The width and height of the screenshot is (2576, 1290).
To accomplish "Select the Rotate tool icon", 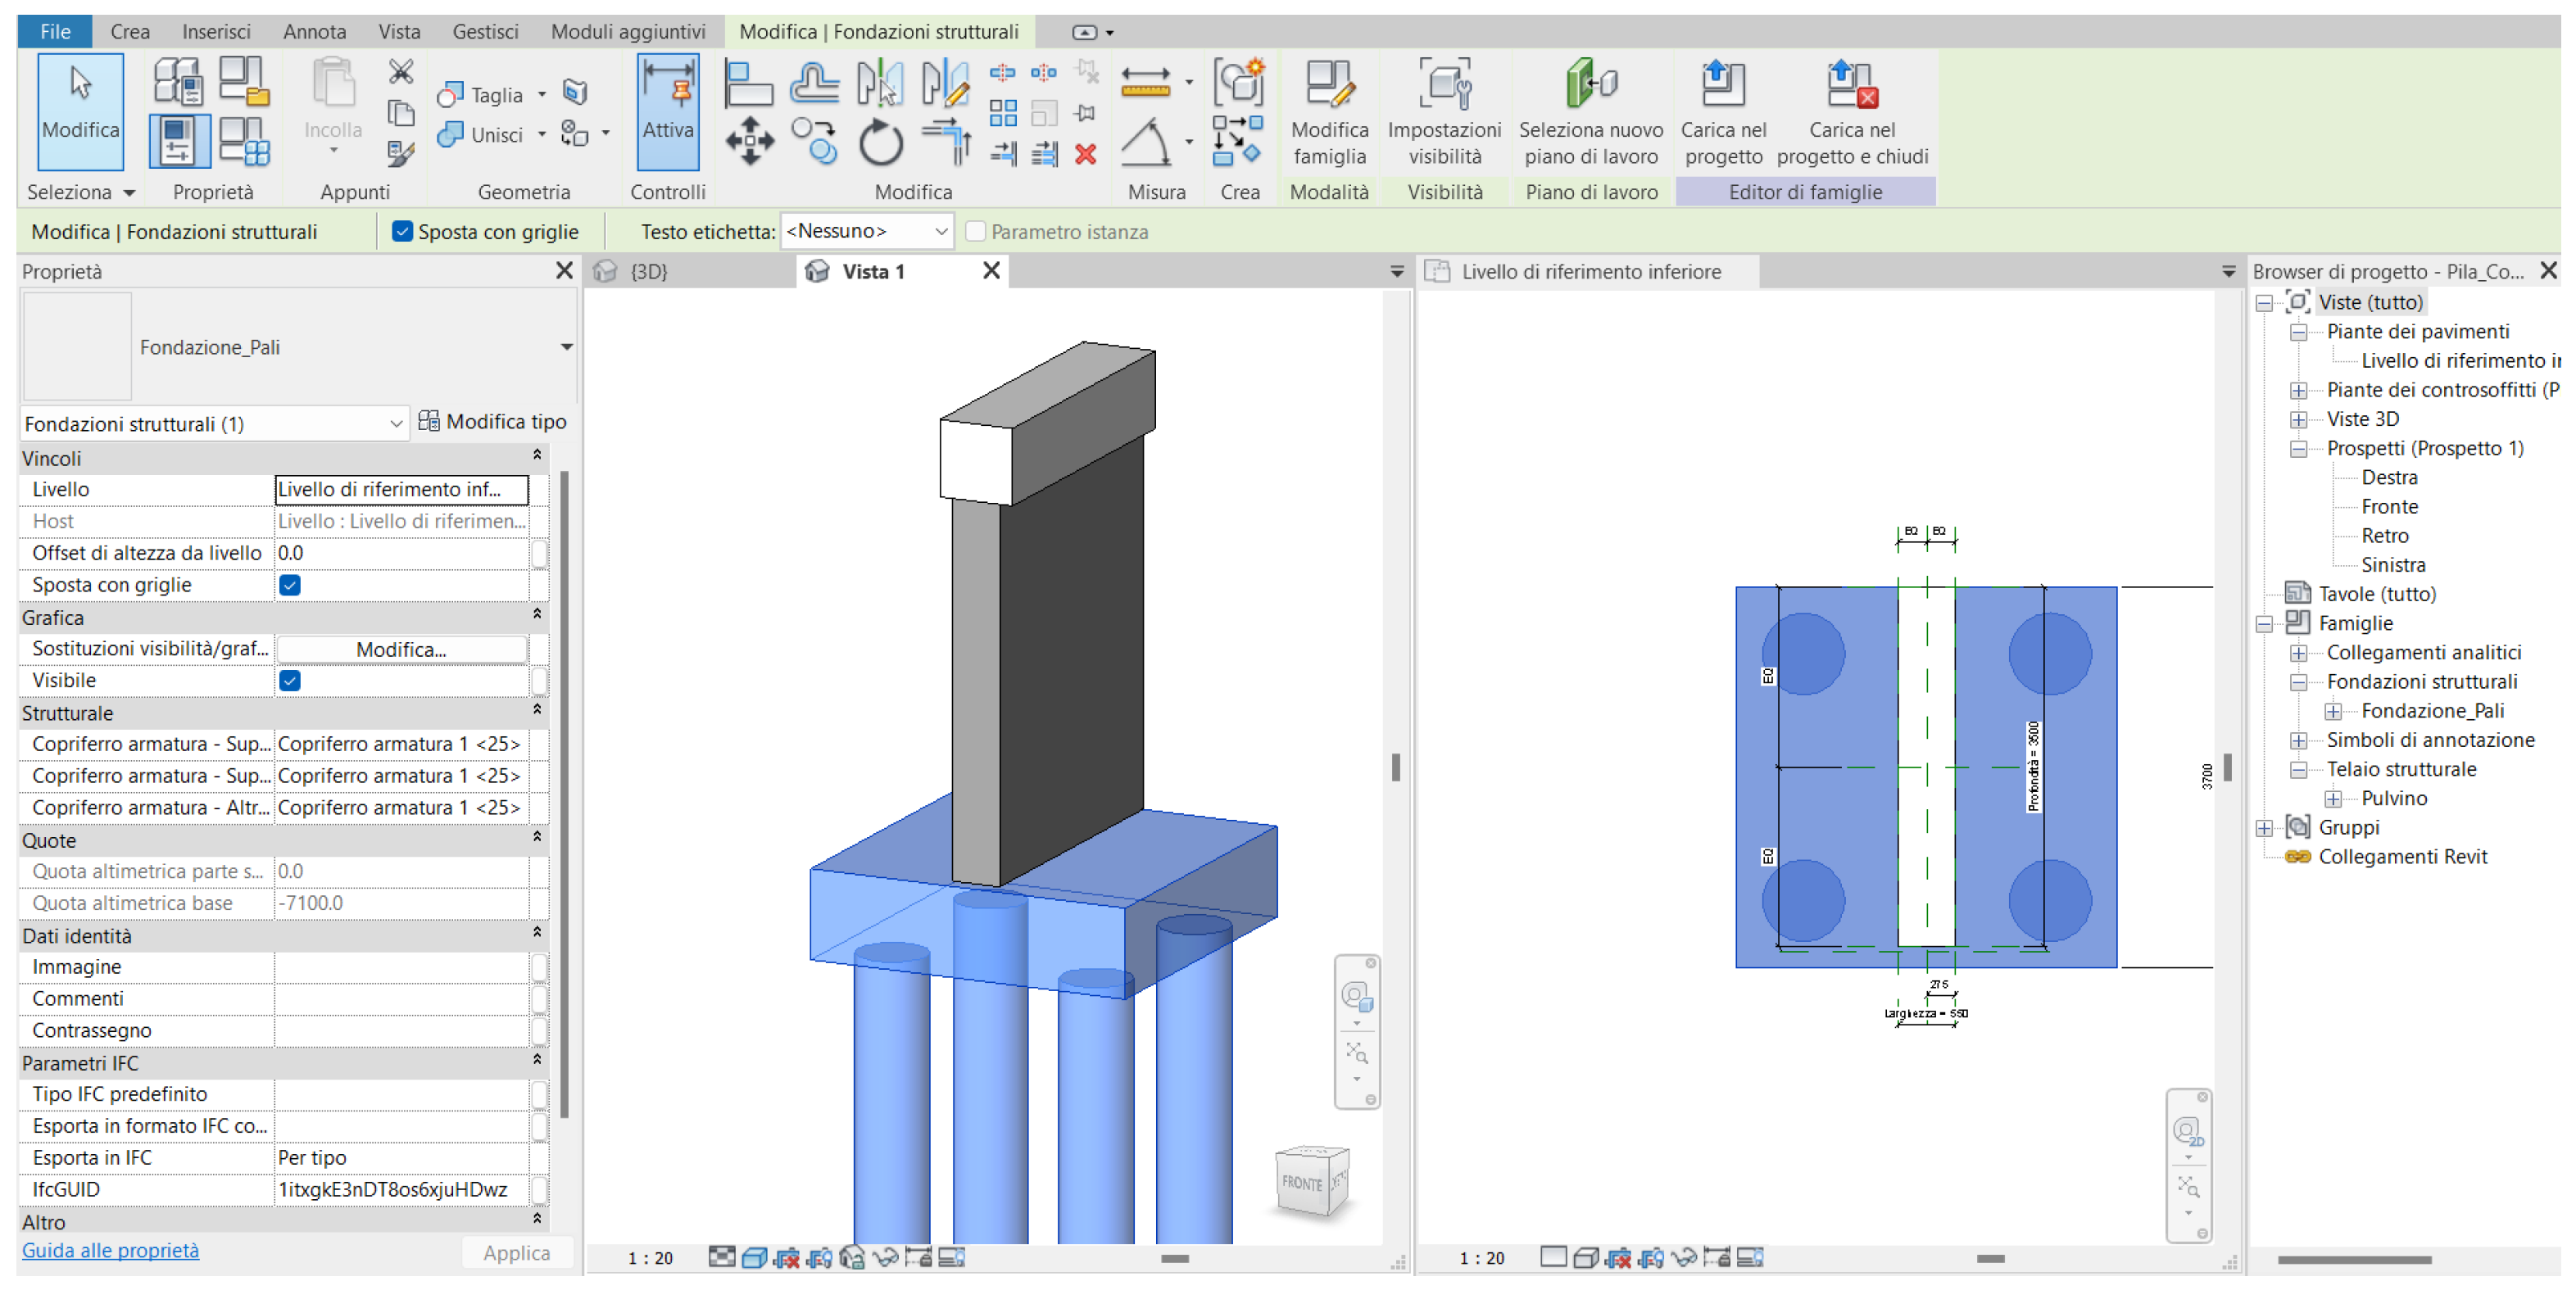I will [880, 141].
